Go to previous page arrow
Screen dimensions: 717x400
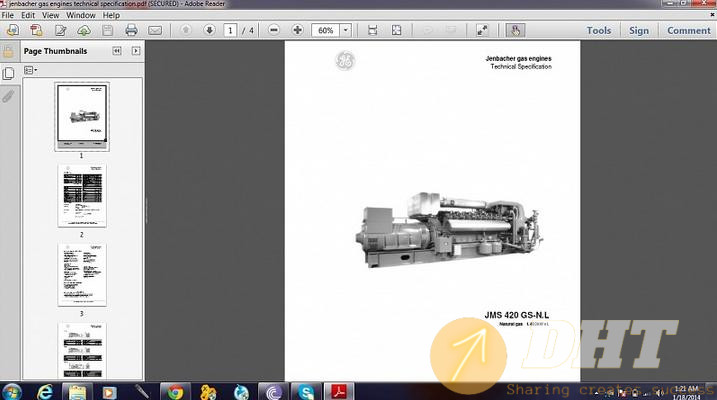pyautogui.click(x=186, y=30)
